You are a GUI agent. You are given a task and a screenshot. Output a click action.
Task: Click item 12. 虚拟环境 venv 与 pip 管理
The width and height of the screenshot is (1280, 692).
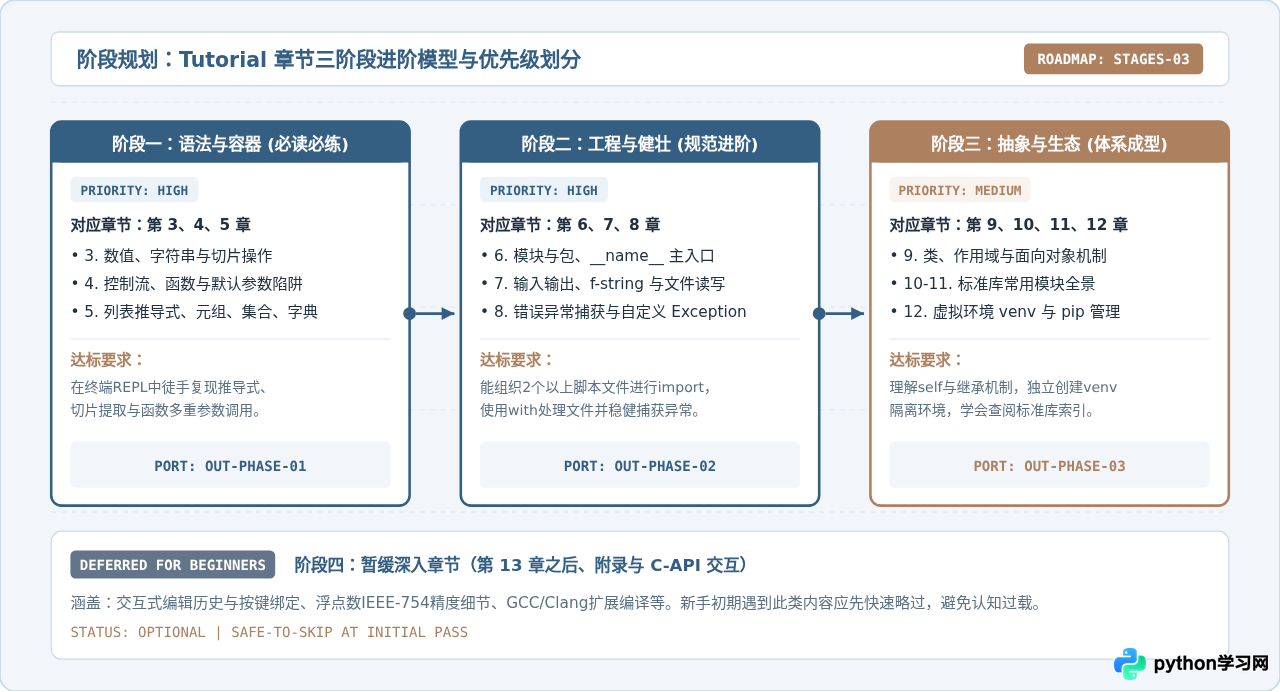pyautogui.click(x=1005, y=312)
